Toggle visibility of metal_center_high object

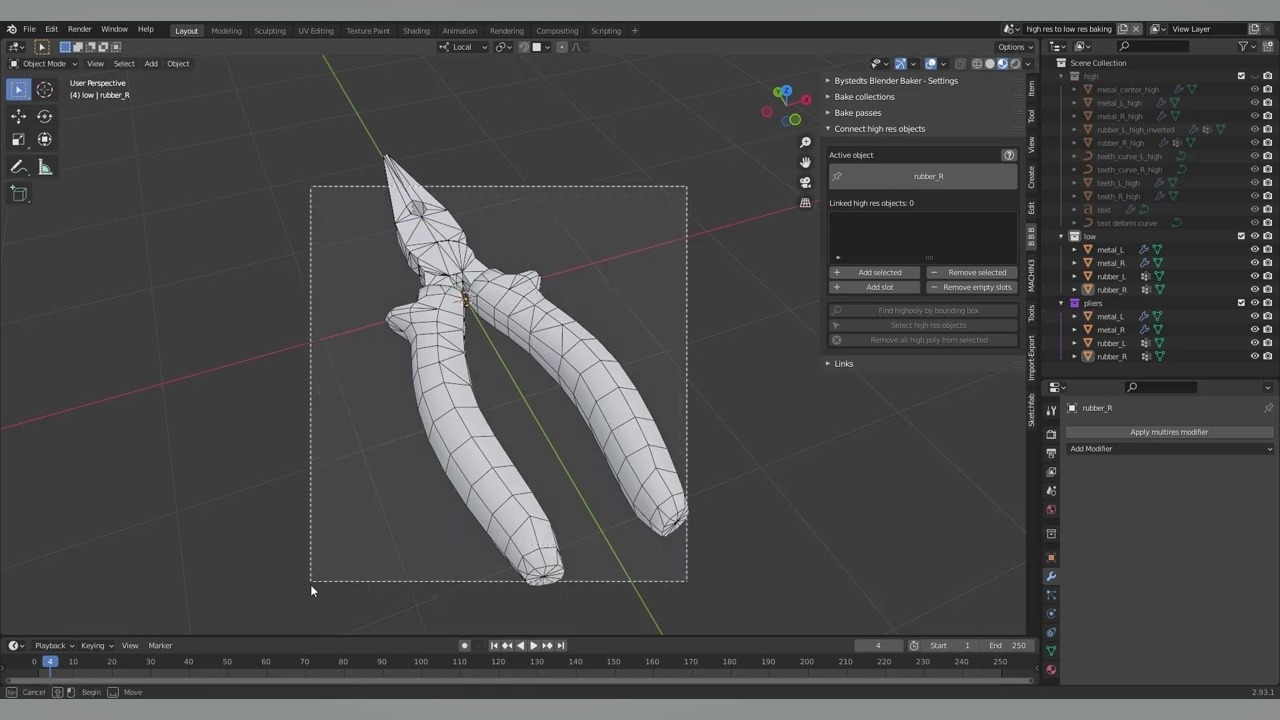point(1255,90)
